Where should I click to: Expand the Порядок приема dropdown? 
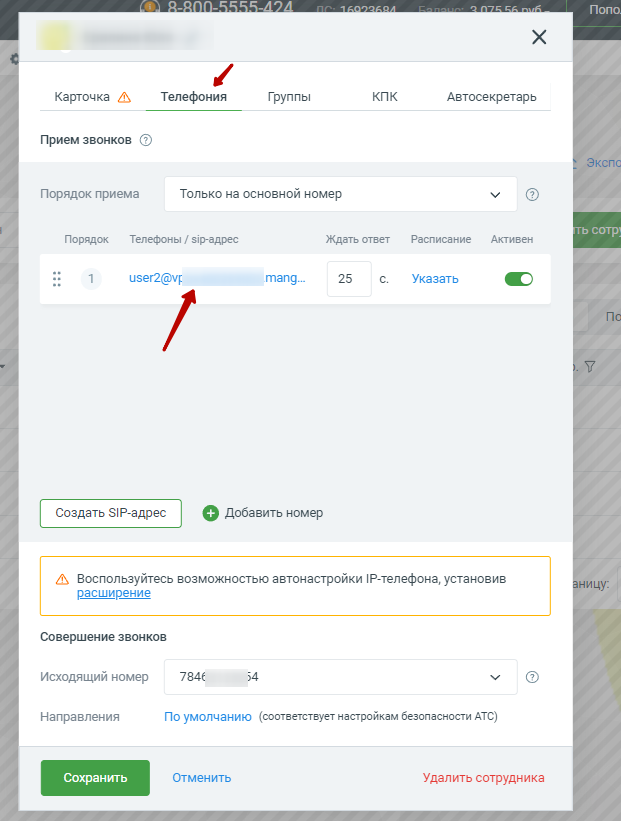[340, 194]
